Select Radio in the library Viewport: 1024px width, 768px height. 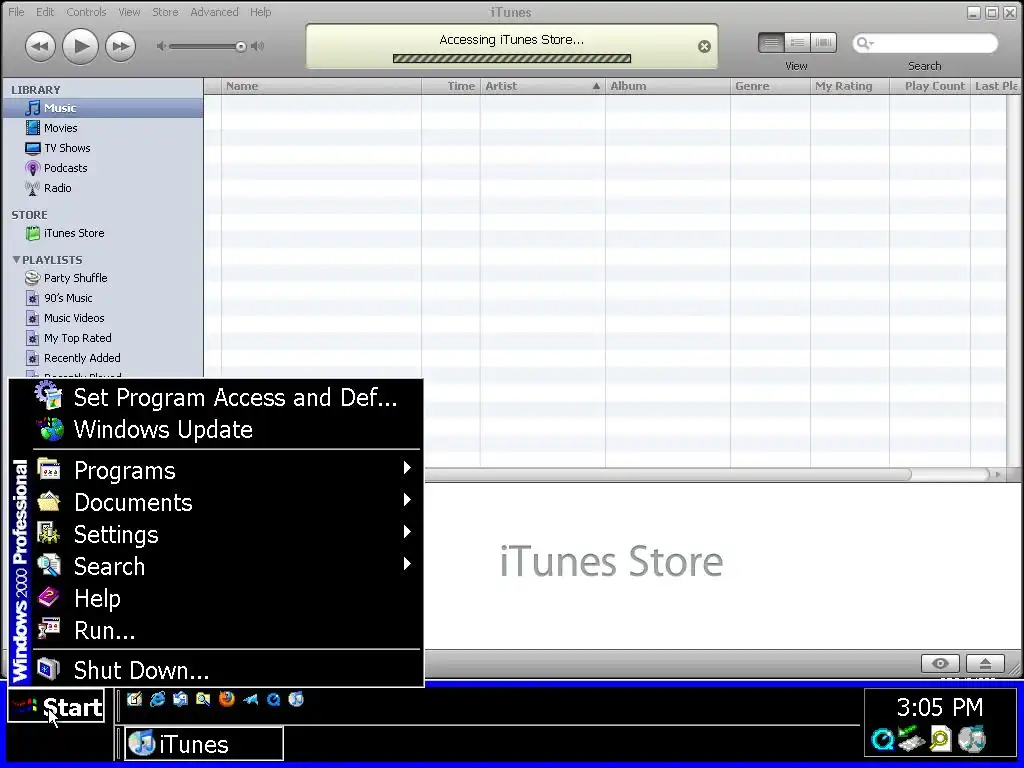pyautogui.click(x=103, y=188)
